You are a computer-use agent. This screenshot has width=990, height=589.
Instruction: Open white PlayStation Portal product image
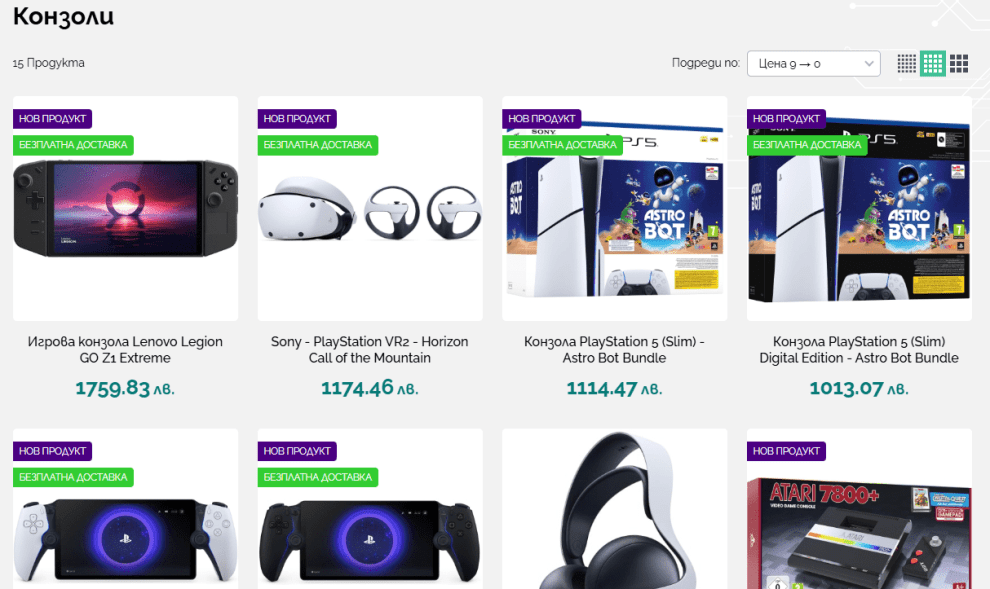pos(126,509)
